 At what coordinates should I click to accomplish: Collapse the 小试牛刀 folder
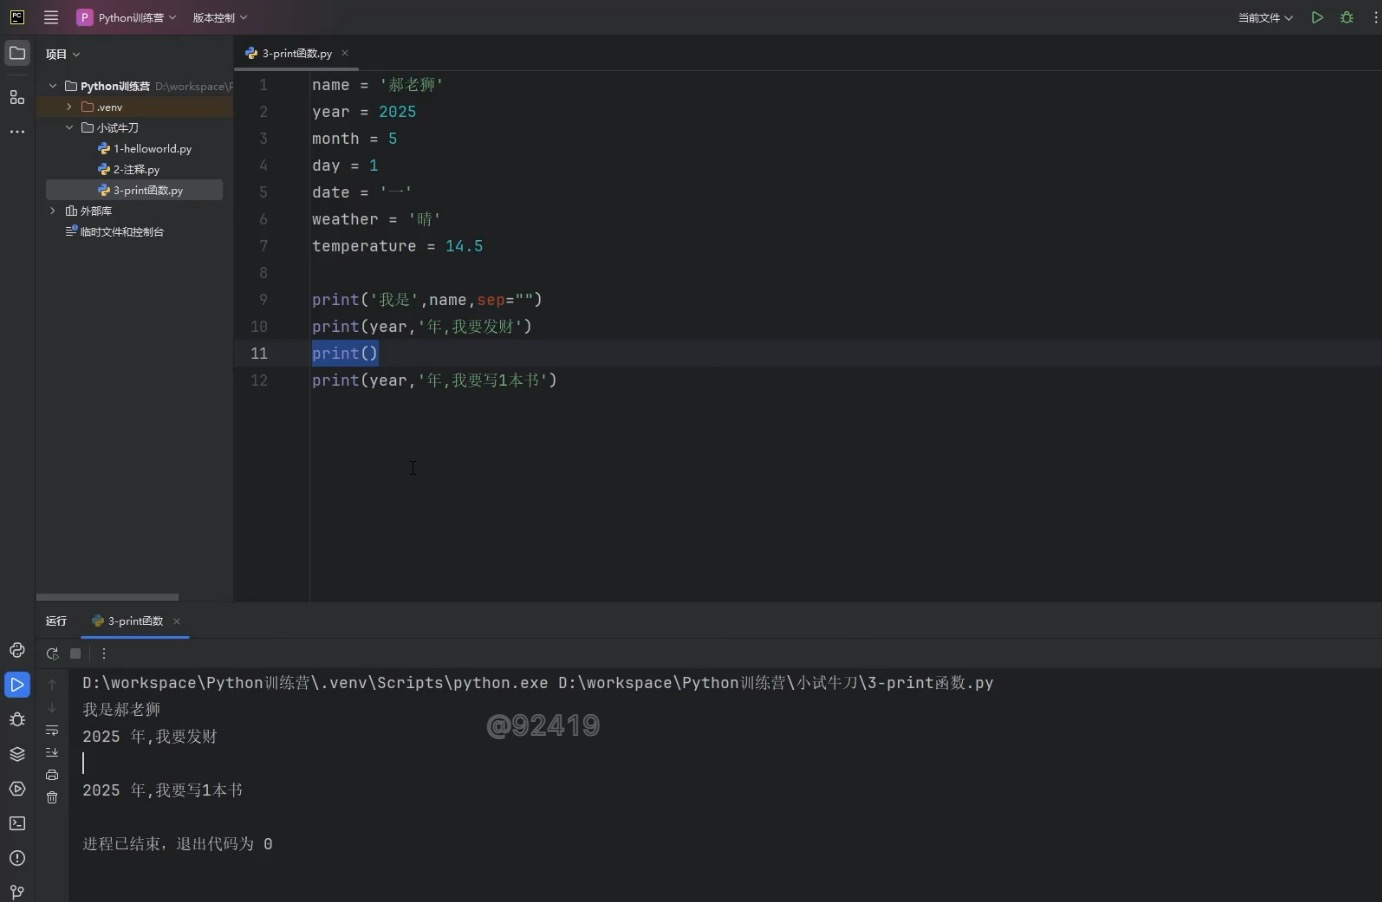coord(69,128)
